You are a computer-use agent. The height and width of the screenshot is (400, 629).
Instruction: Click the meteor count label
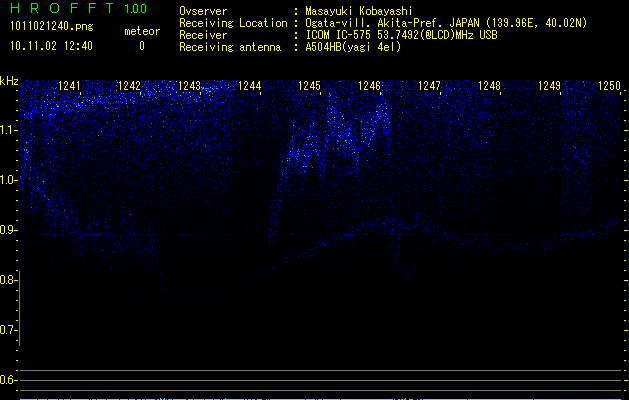(x=142, y=31)
